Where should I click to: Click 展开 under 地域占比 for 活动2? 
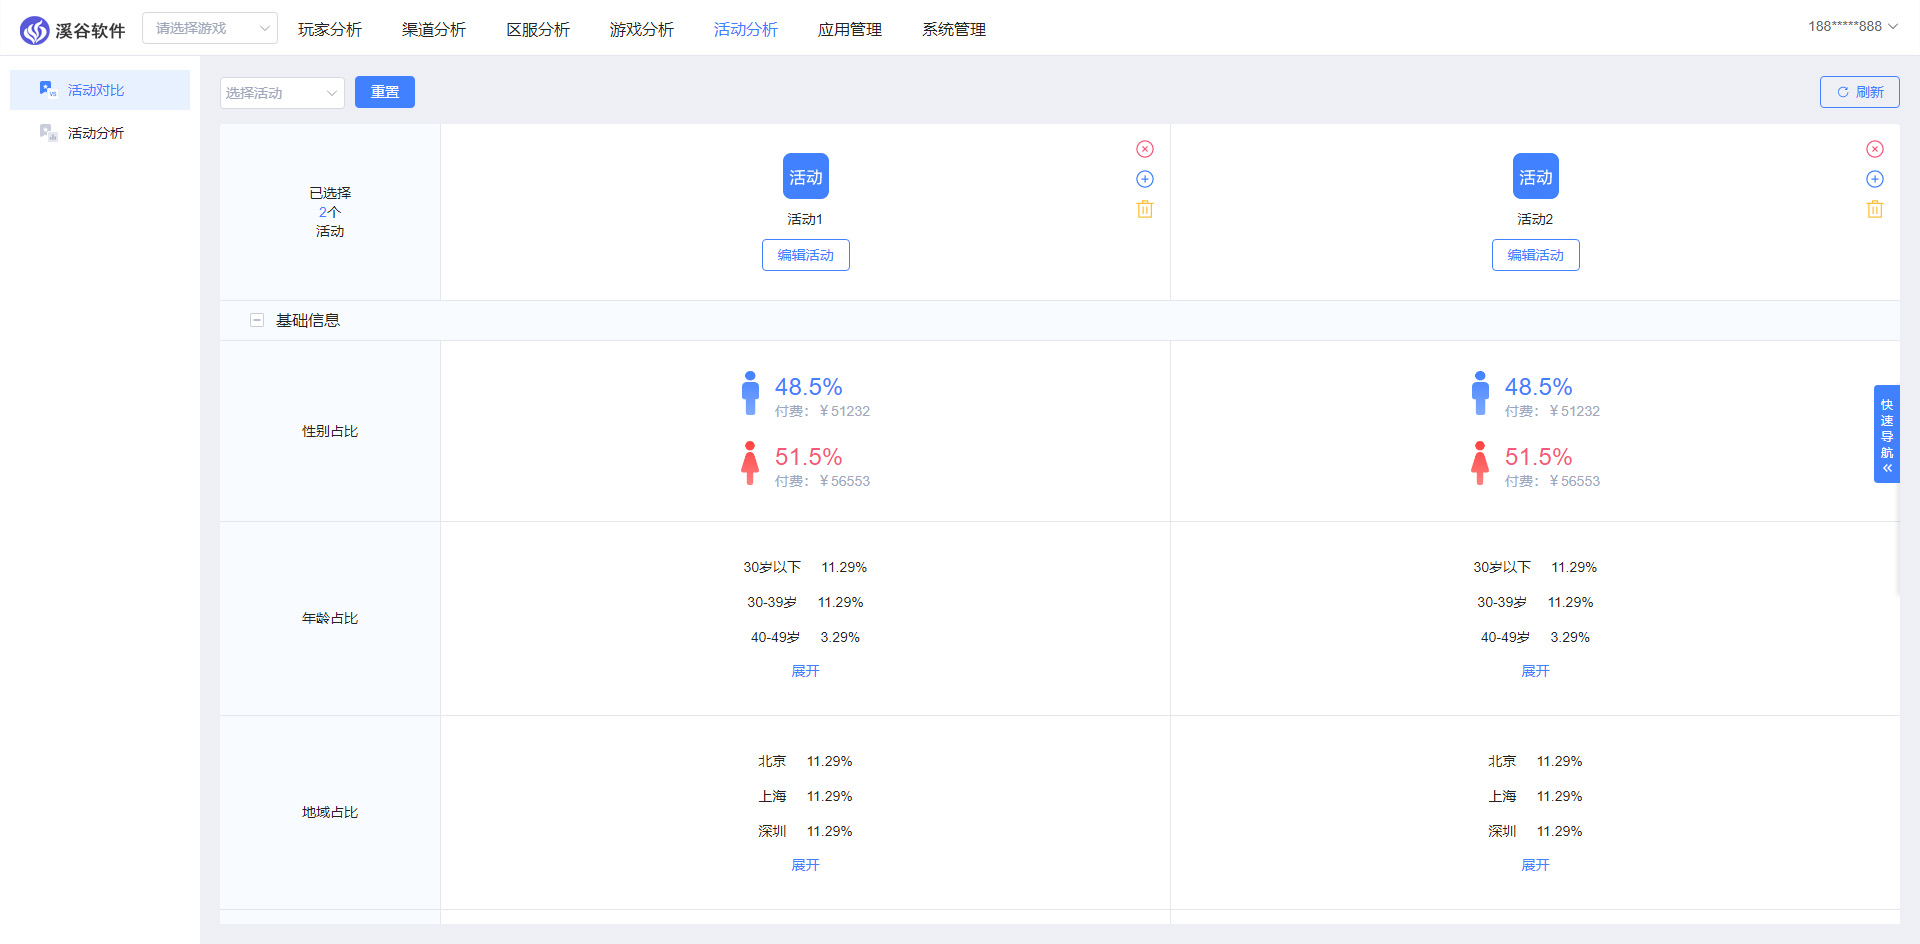[x=1535, y=865]
